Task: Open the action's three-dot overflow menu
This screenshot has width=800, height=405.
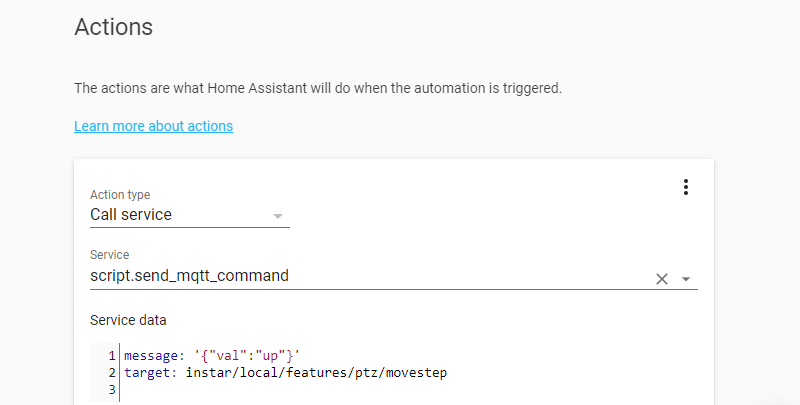Action: point(686,187)
